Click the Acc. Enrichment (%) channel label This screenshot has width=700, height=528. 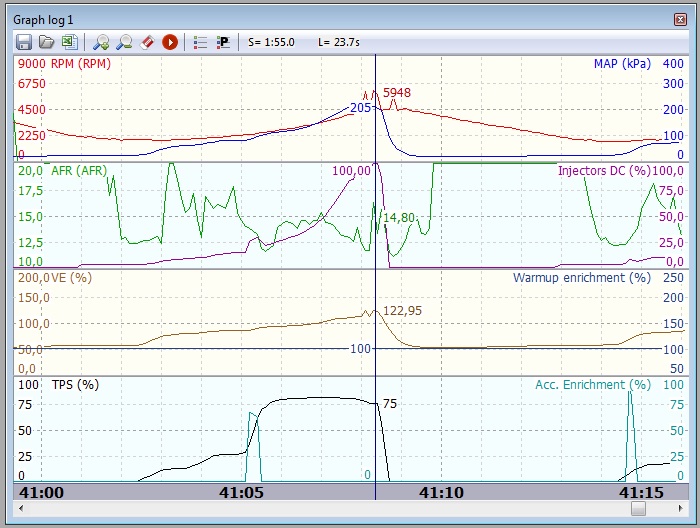[x=592, y=384]
